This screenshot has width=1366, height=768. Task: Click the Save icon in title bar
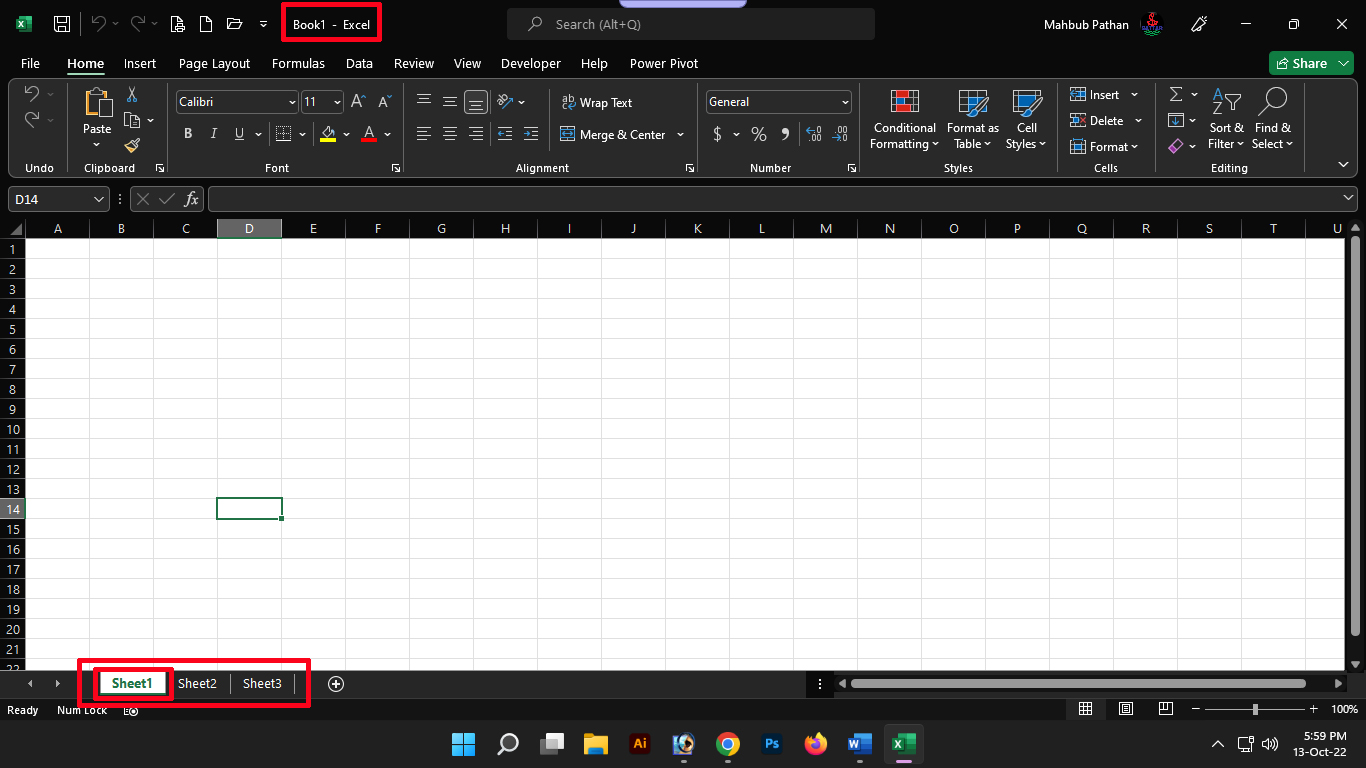click(x=62, y=24)
